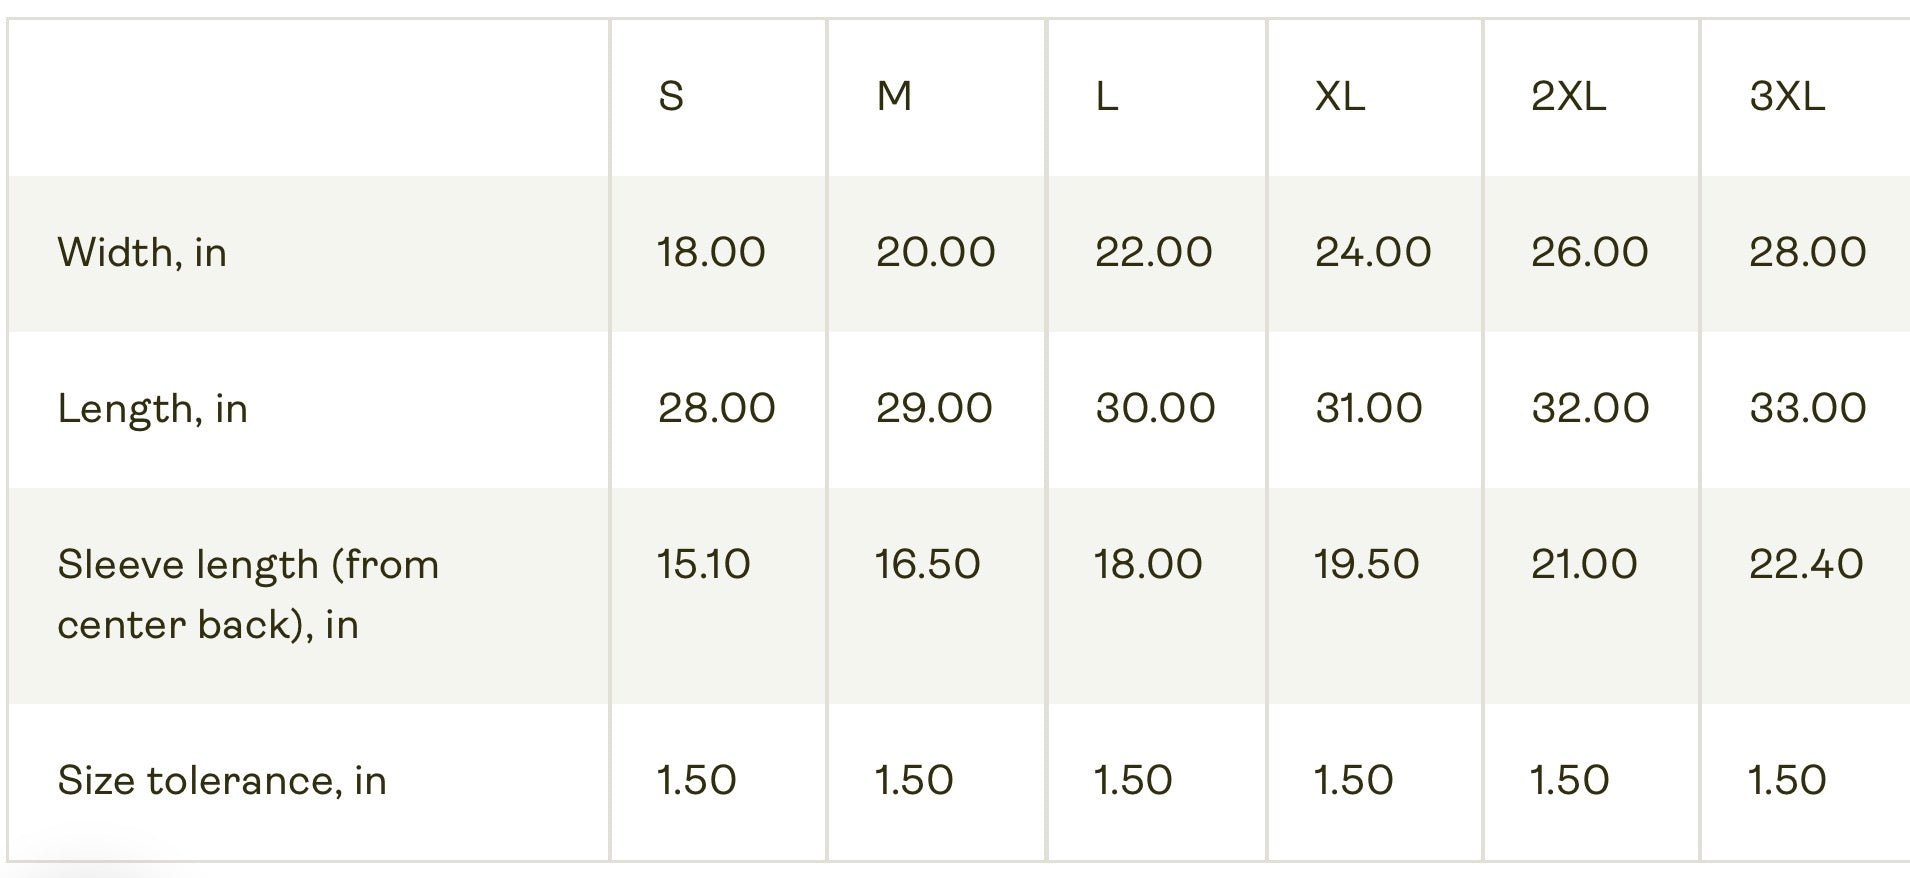Select sleeve length 22.40 for 3XL
This screenshot has width=1910, height=878.
pos(1806,564)
